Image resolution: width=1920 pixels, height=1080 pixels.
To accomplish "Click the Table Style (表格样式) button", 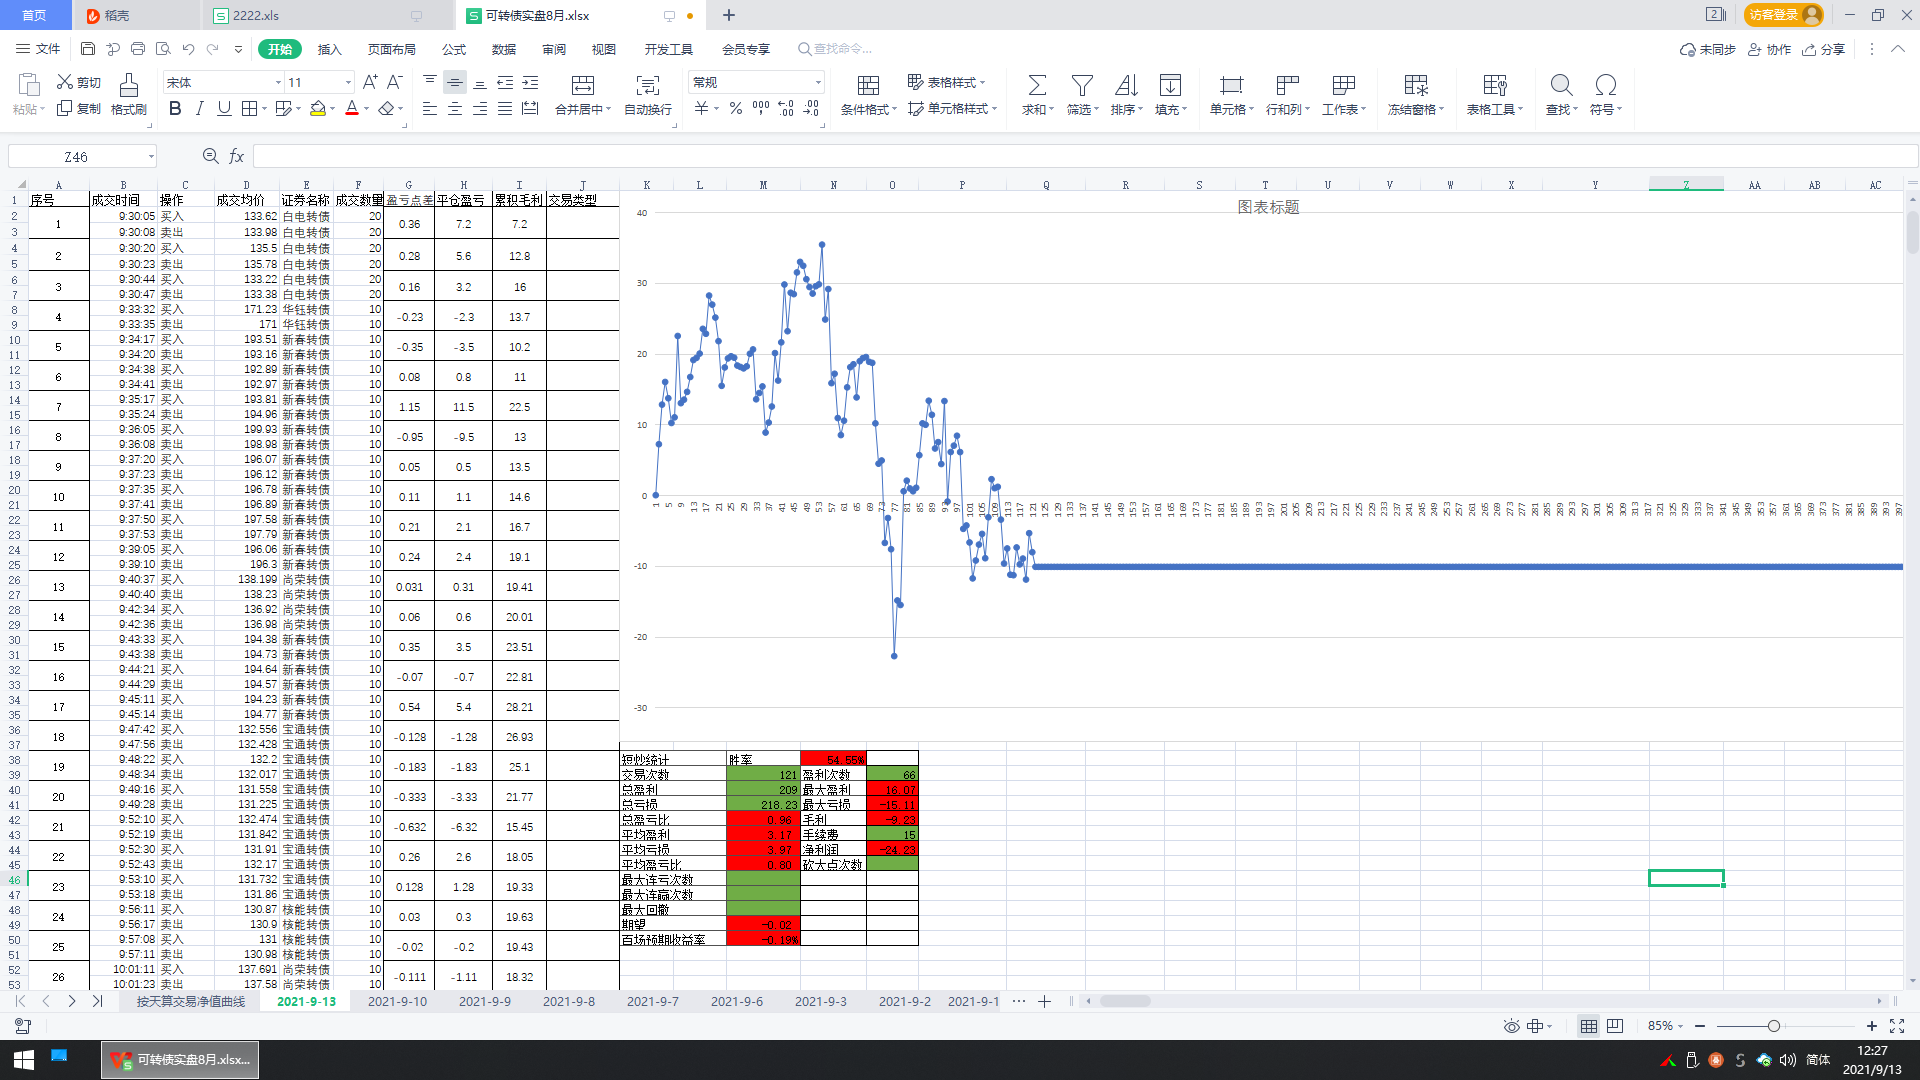I will [946, 82].
